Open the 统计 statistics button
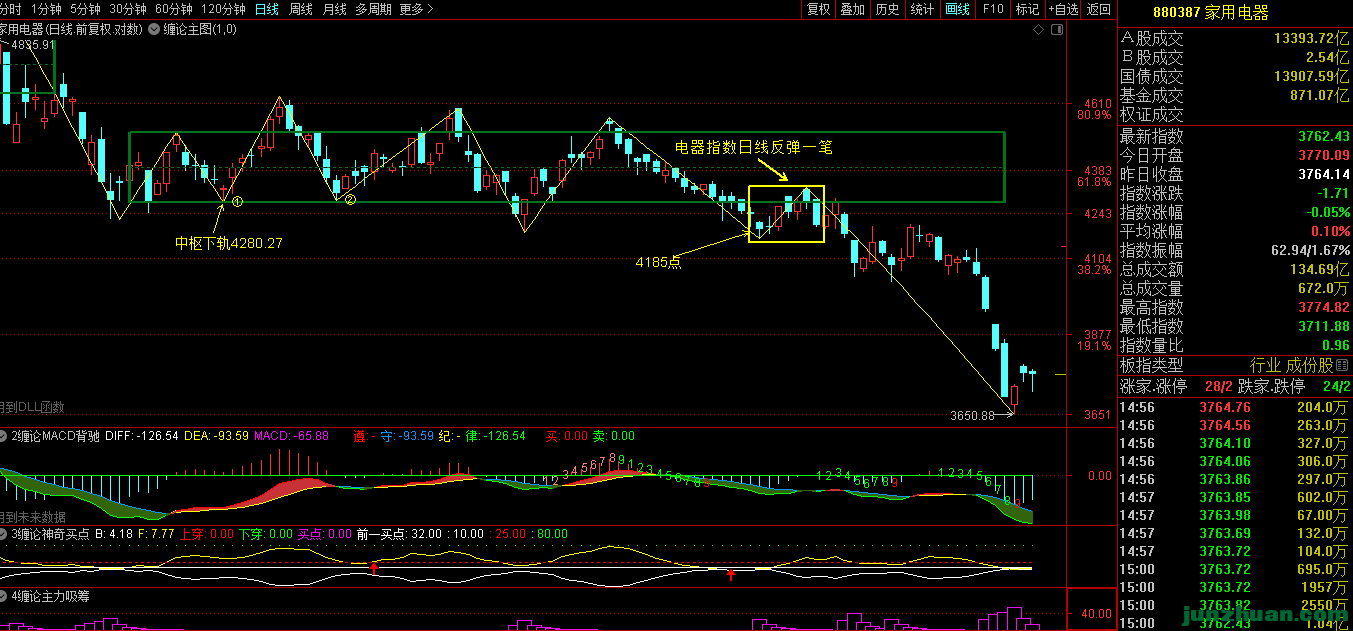1353x631 pixels. (922, 9)
